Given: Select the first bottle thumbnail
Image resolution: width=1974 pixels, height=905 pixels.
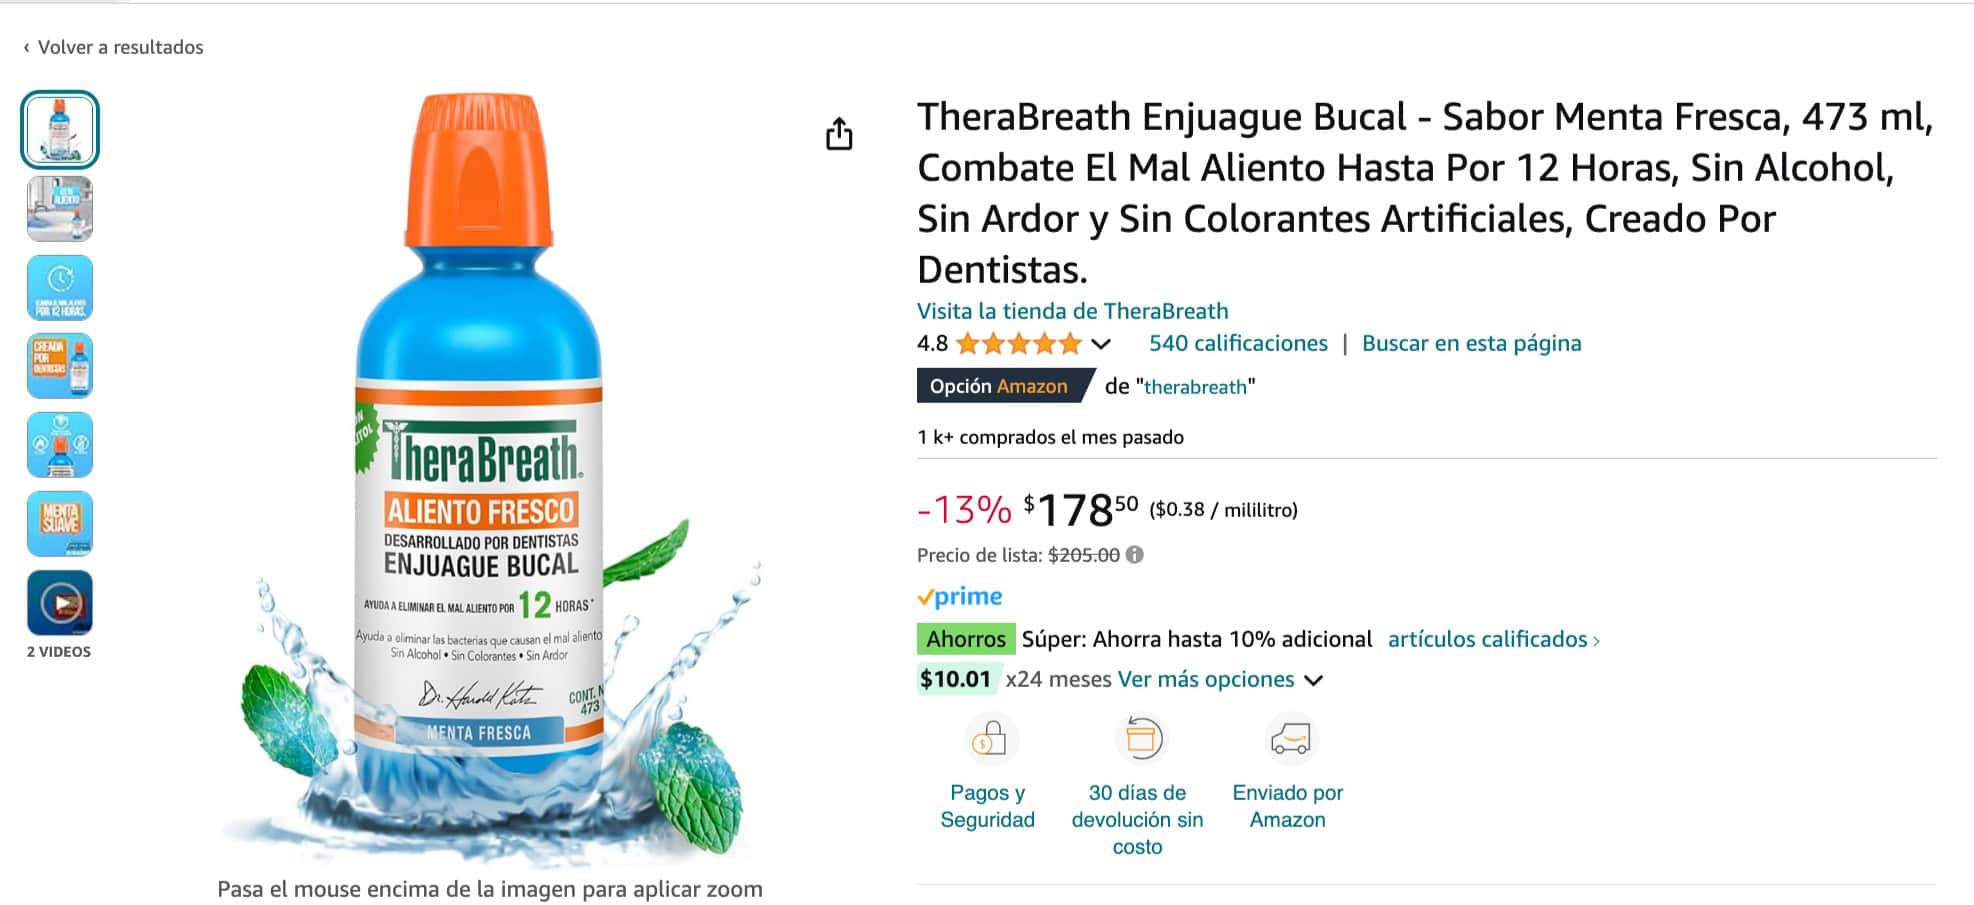Looking at the screenshot, I should [x=60, y=130].
